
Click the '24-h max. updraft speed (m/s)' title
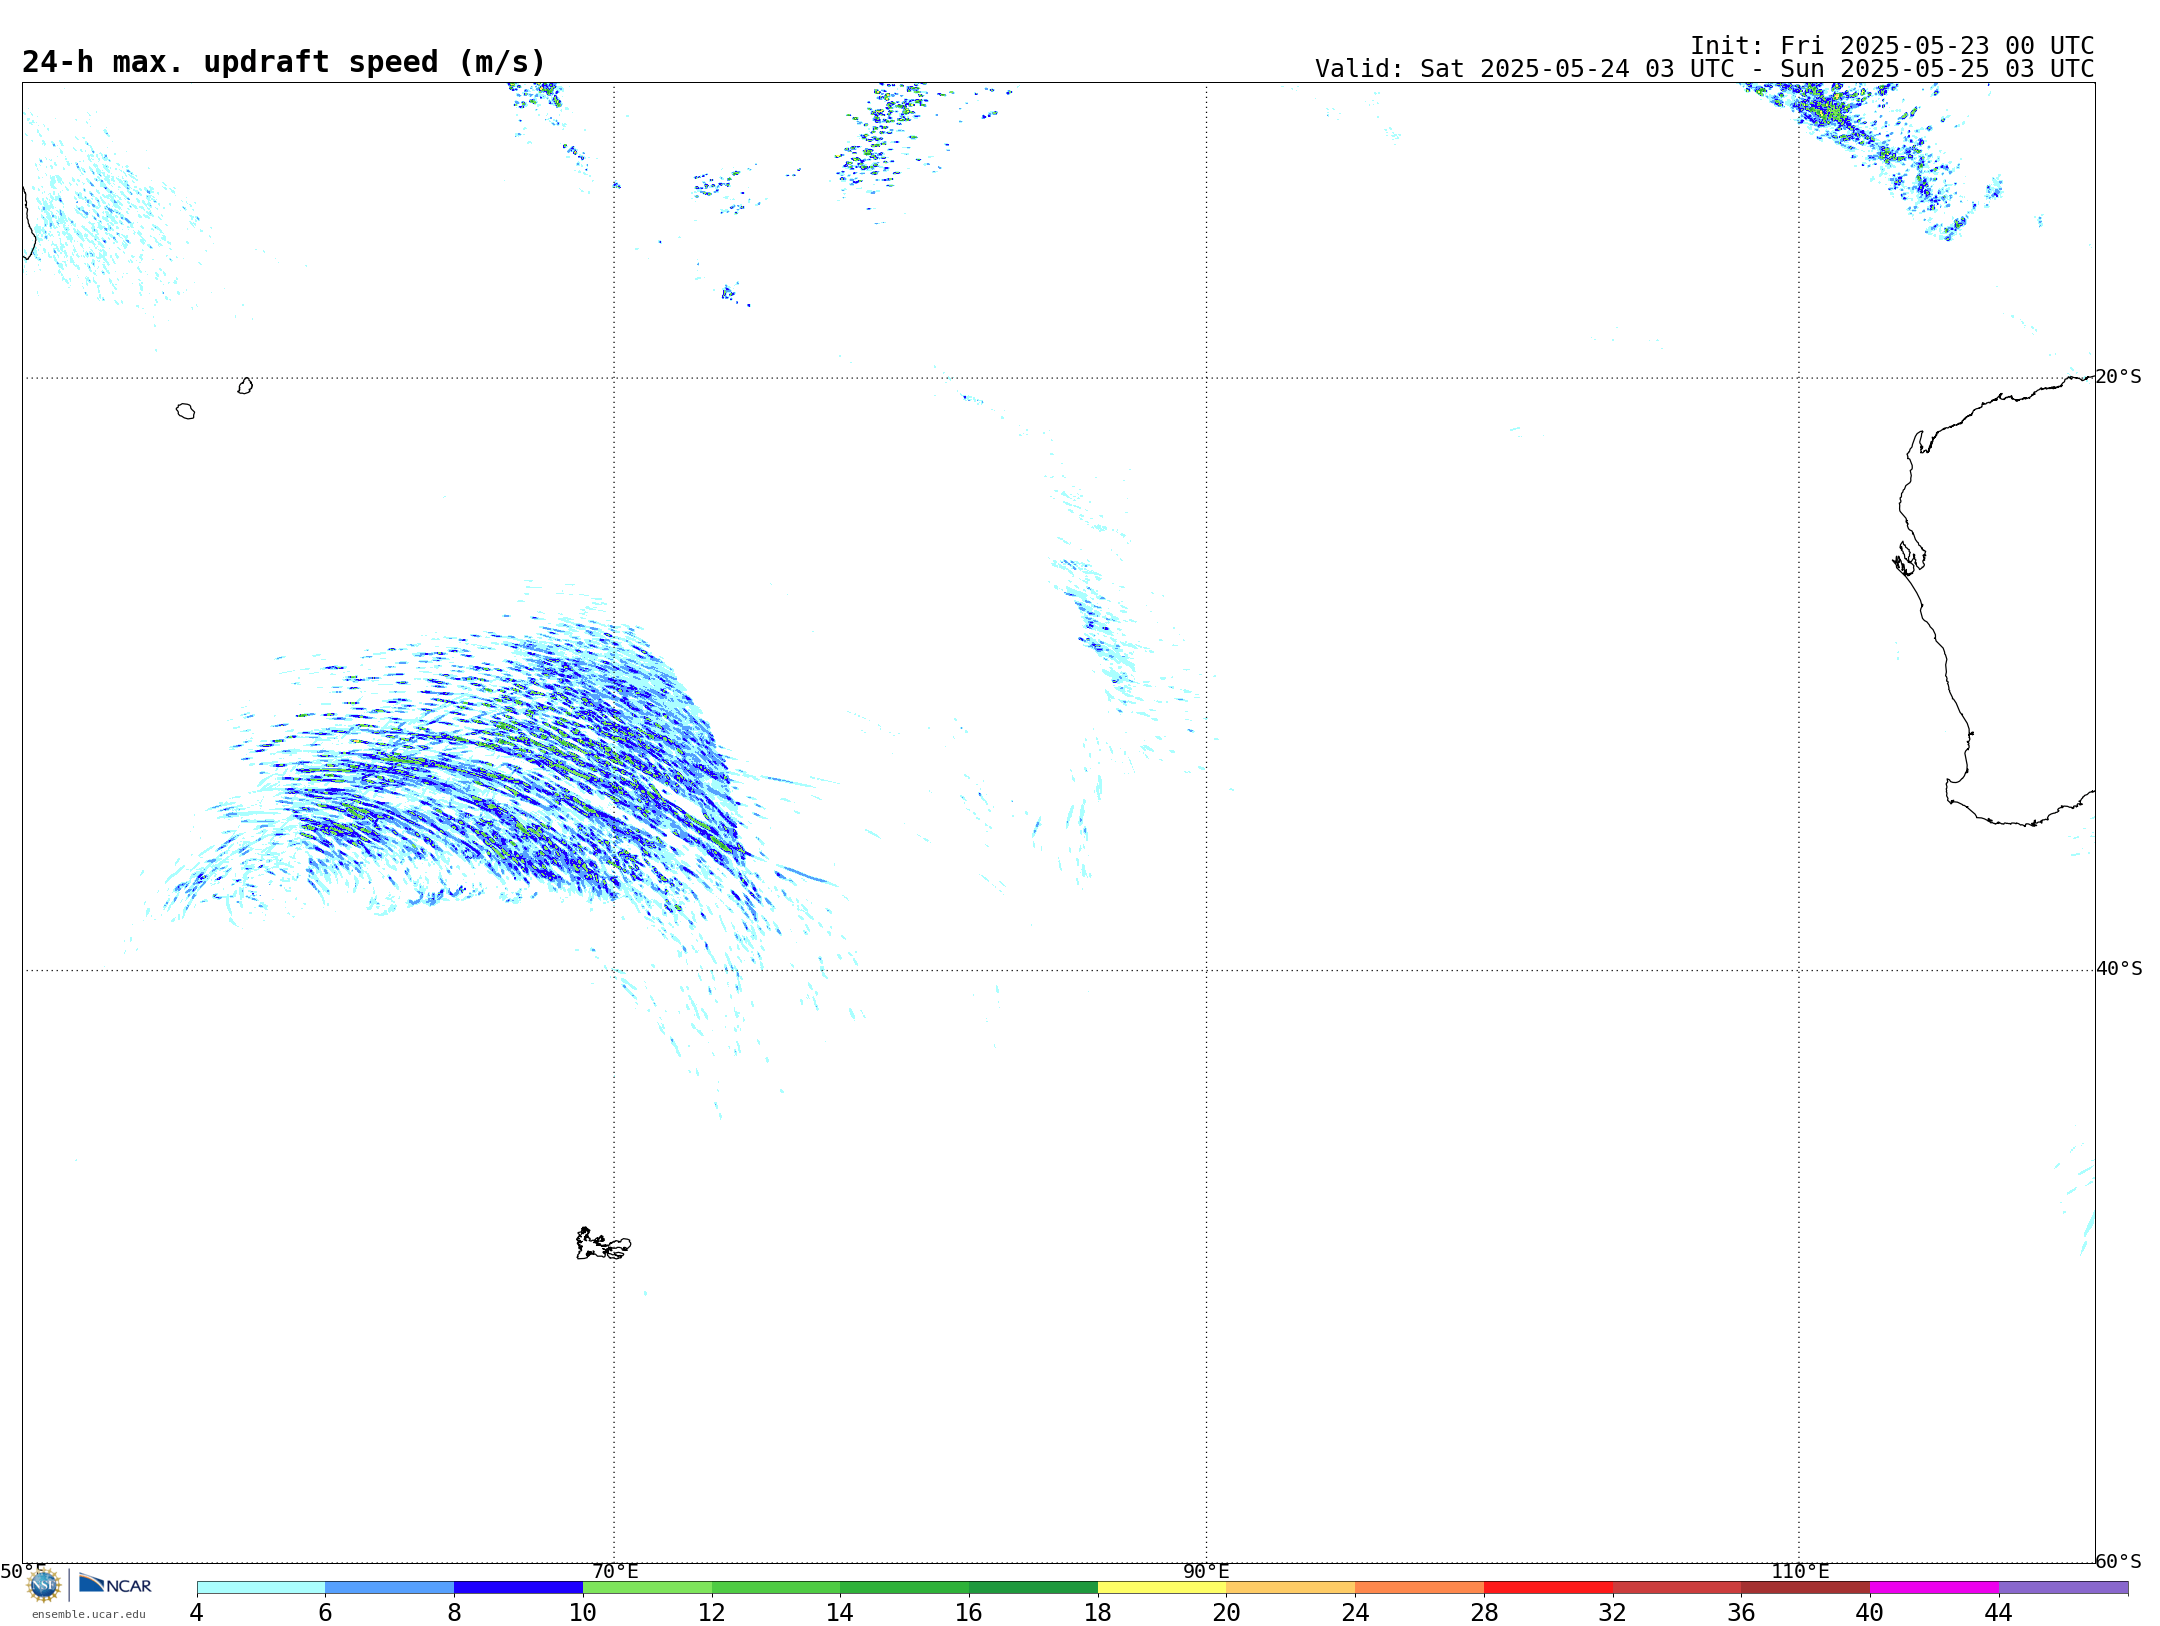pyautogui.click(x=284, y=62)
